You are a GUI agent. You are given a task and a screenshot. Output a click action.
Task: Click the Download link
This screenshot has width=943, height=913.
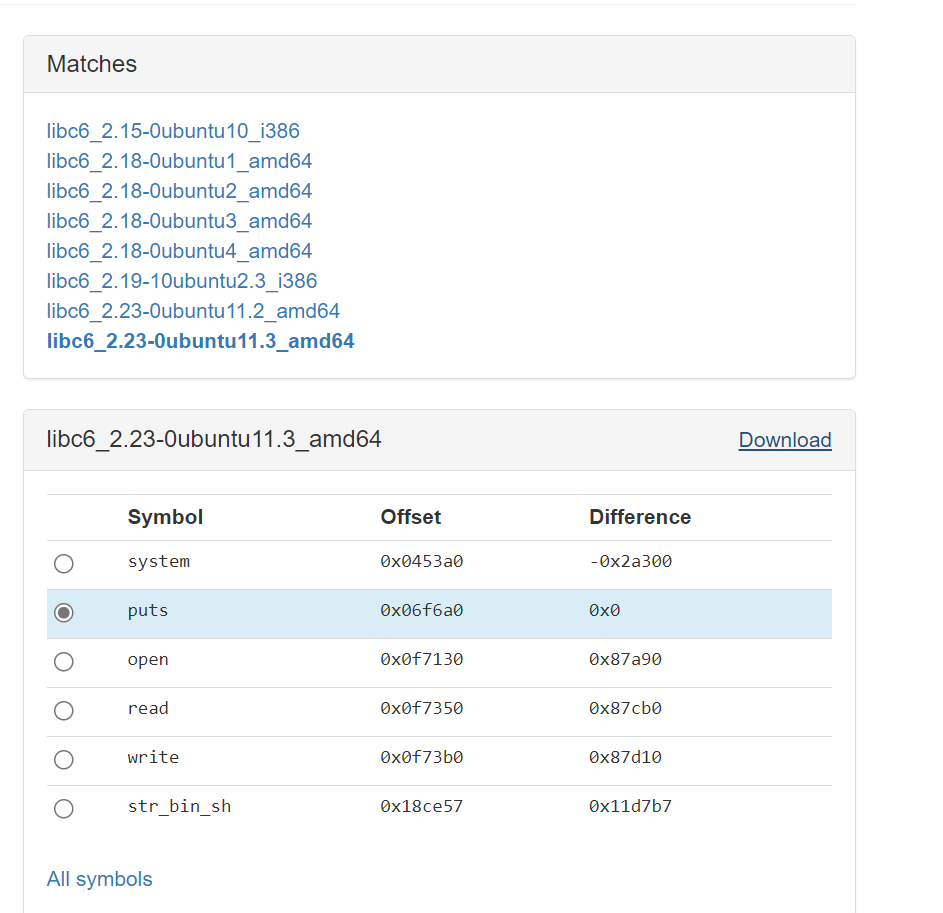pyautogui.click(x=785, y=440)
